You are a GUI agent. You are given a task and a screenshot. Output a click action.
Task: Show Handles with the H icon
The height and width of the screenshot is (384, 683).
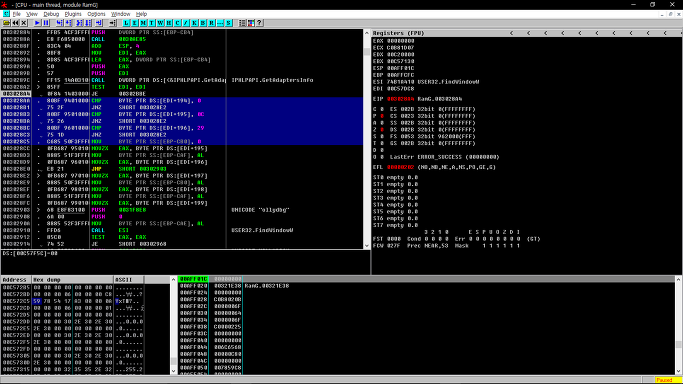click(169, 23)
